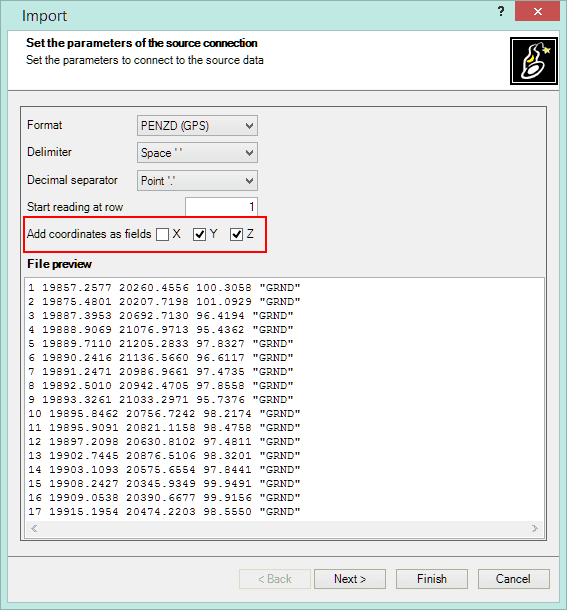This screenshot has height=610, width=567.
Task: Click the left scroll arrow in file preview
Action: tap(34, 528)
